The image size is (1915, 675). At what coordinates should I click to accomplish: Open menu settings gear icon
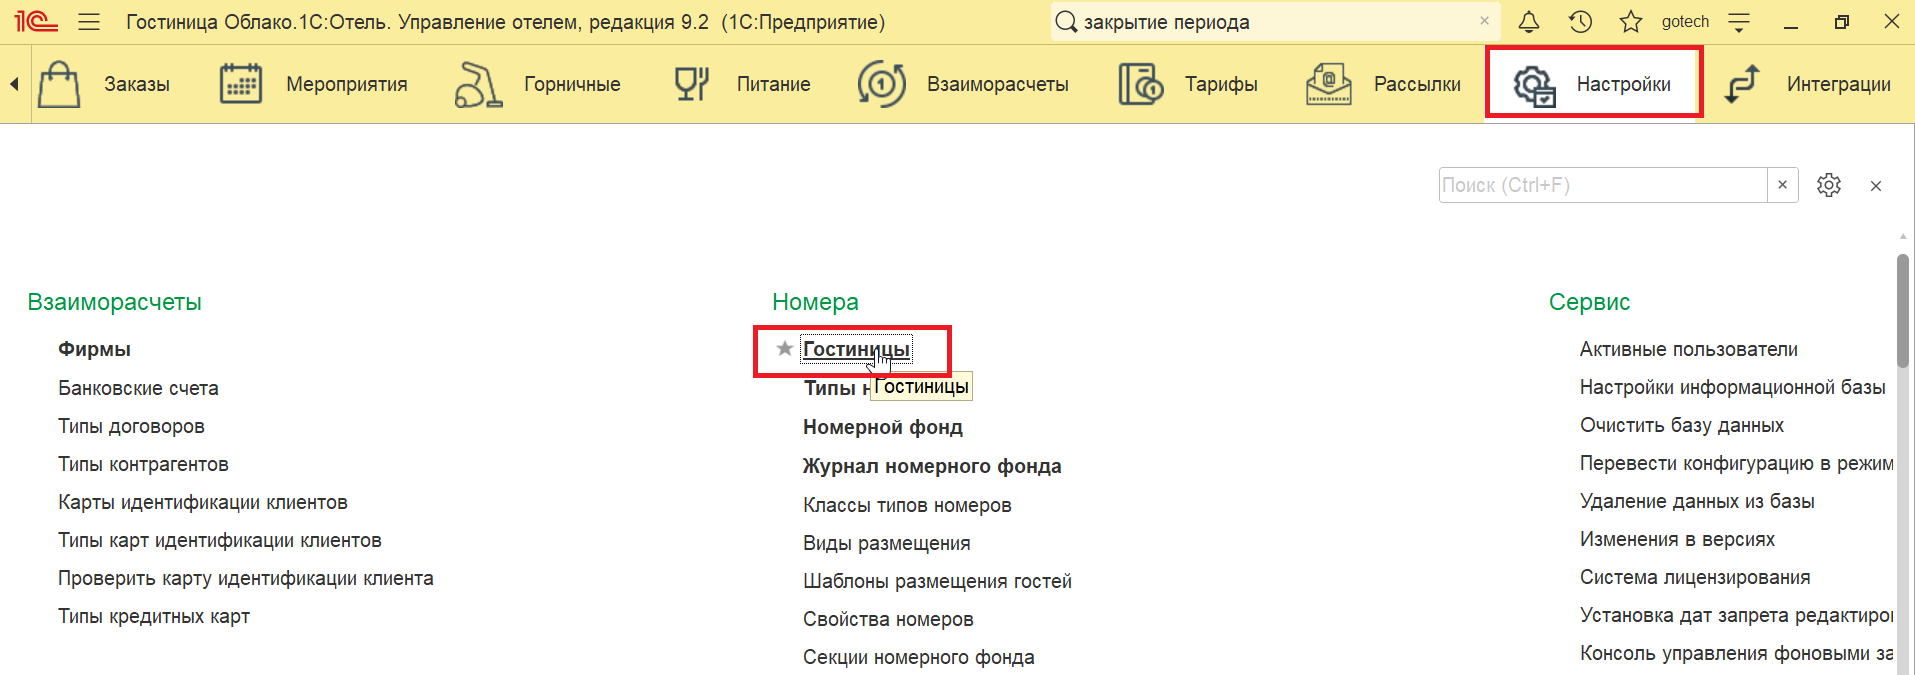1829,185
